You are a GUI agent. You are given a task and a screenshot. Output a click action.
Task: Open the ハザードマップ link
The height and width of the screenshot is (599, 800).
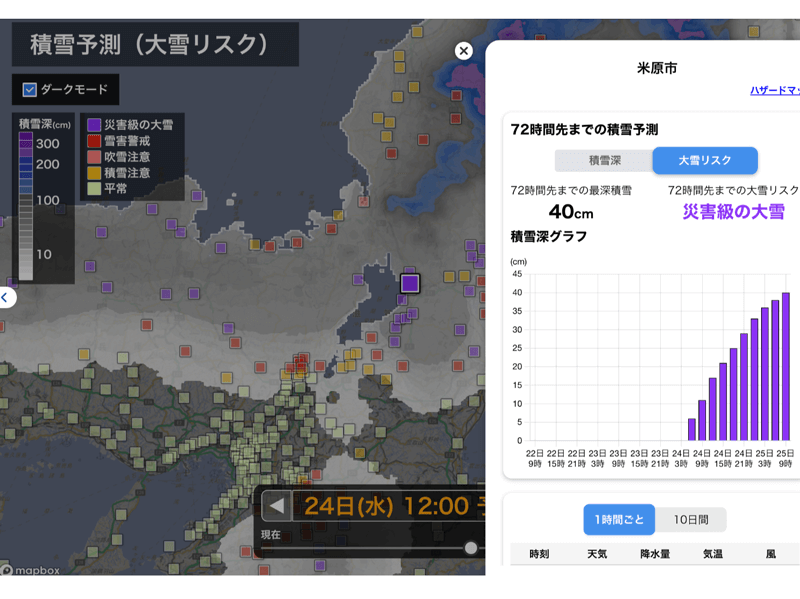(x=774, y=91)
